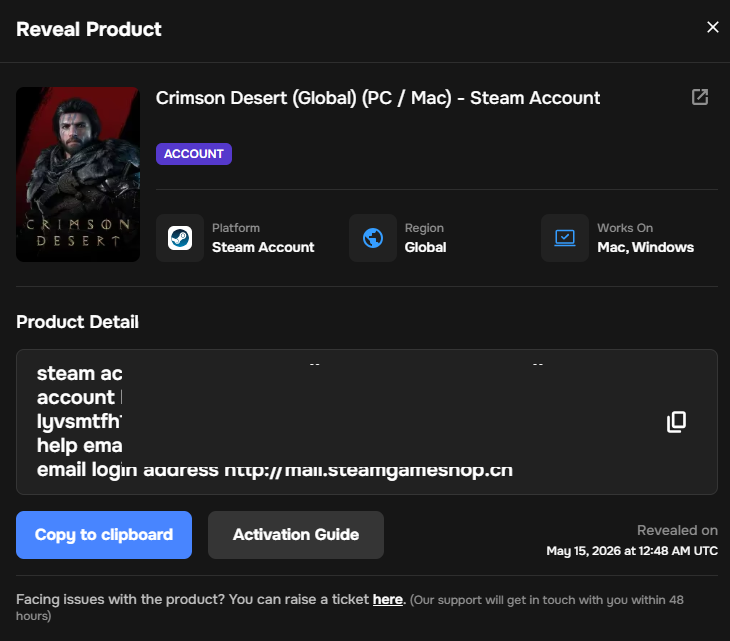Image resolution: width=730 pixels, height=641 pixels.
Task: Open product page via external link icon
Action: pyautogui.click(x=700, y=97)
